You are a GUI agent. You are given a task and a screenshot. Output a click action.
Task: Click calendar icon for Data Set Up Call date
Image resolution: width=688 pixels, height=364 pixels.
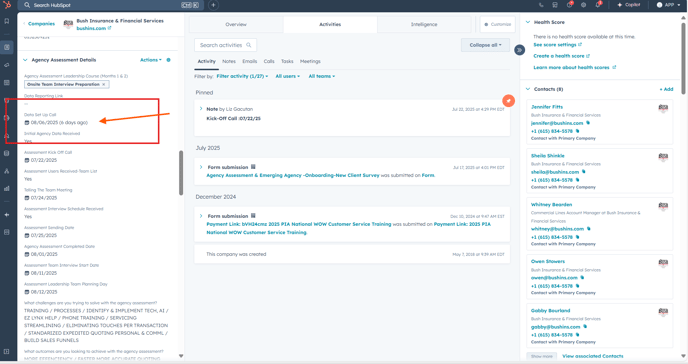26,122
